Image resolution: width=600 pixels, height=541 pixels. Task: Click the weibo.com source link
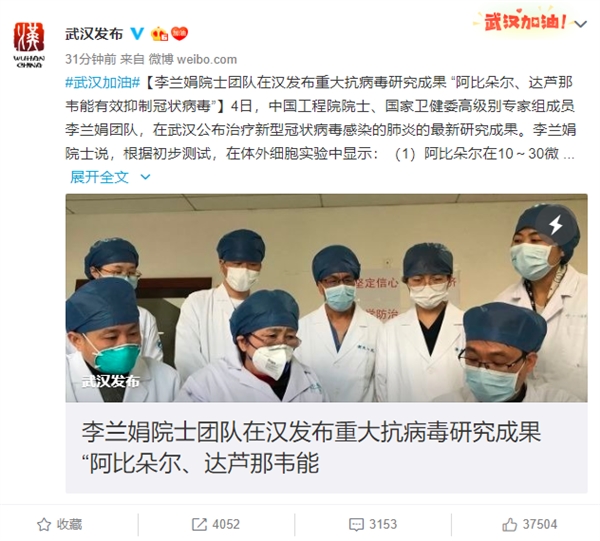click(x=207, y=59)
